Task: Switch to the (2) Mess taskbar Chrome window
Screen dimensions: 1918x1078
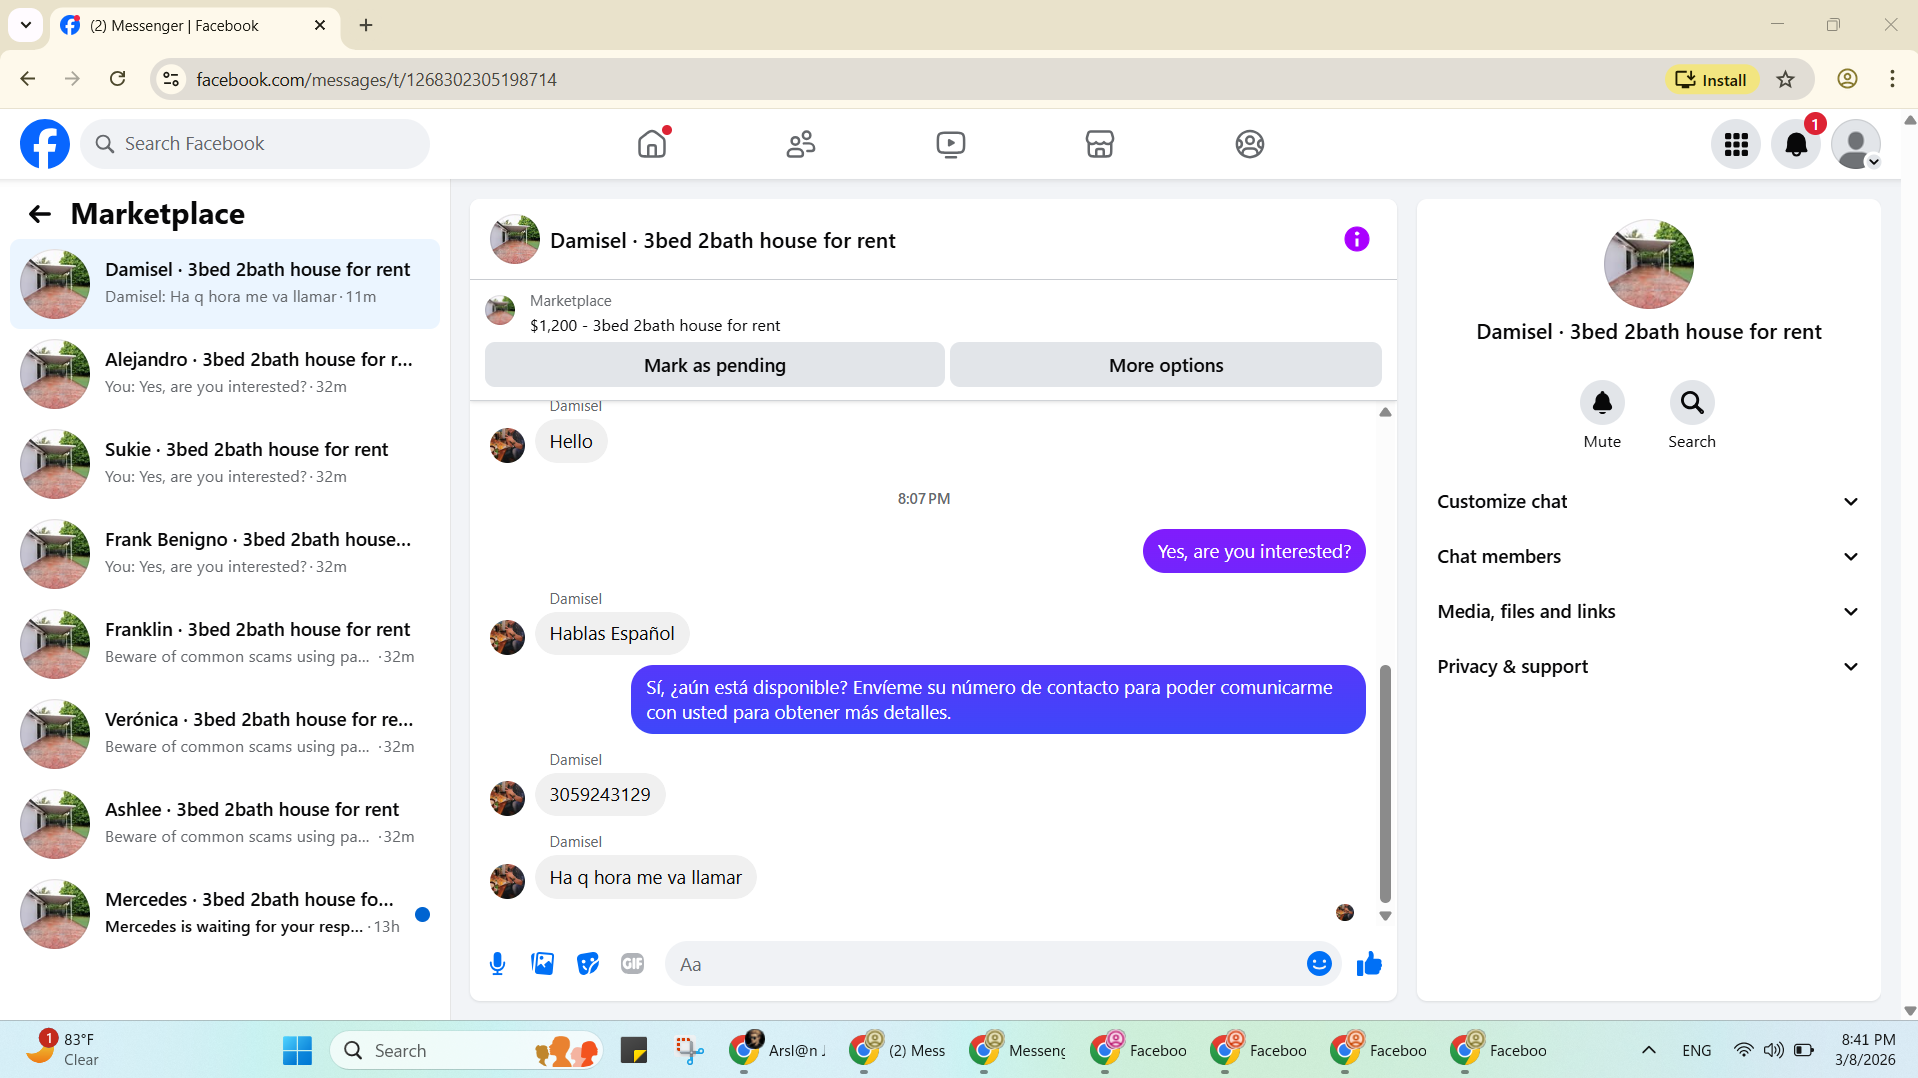Action: 897,1050
